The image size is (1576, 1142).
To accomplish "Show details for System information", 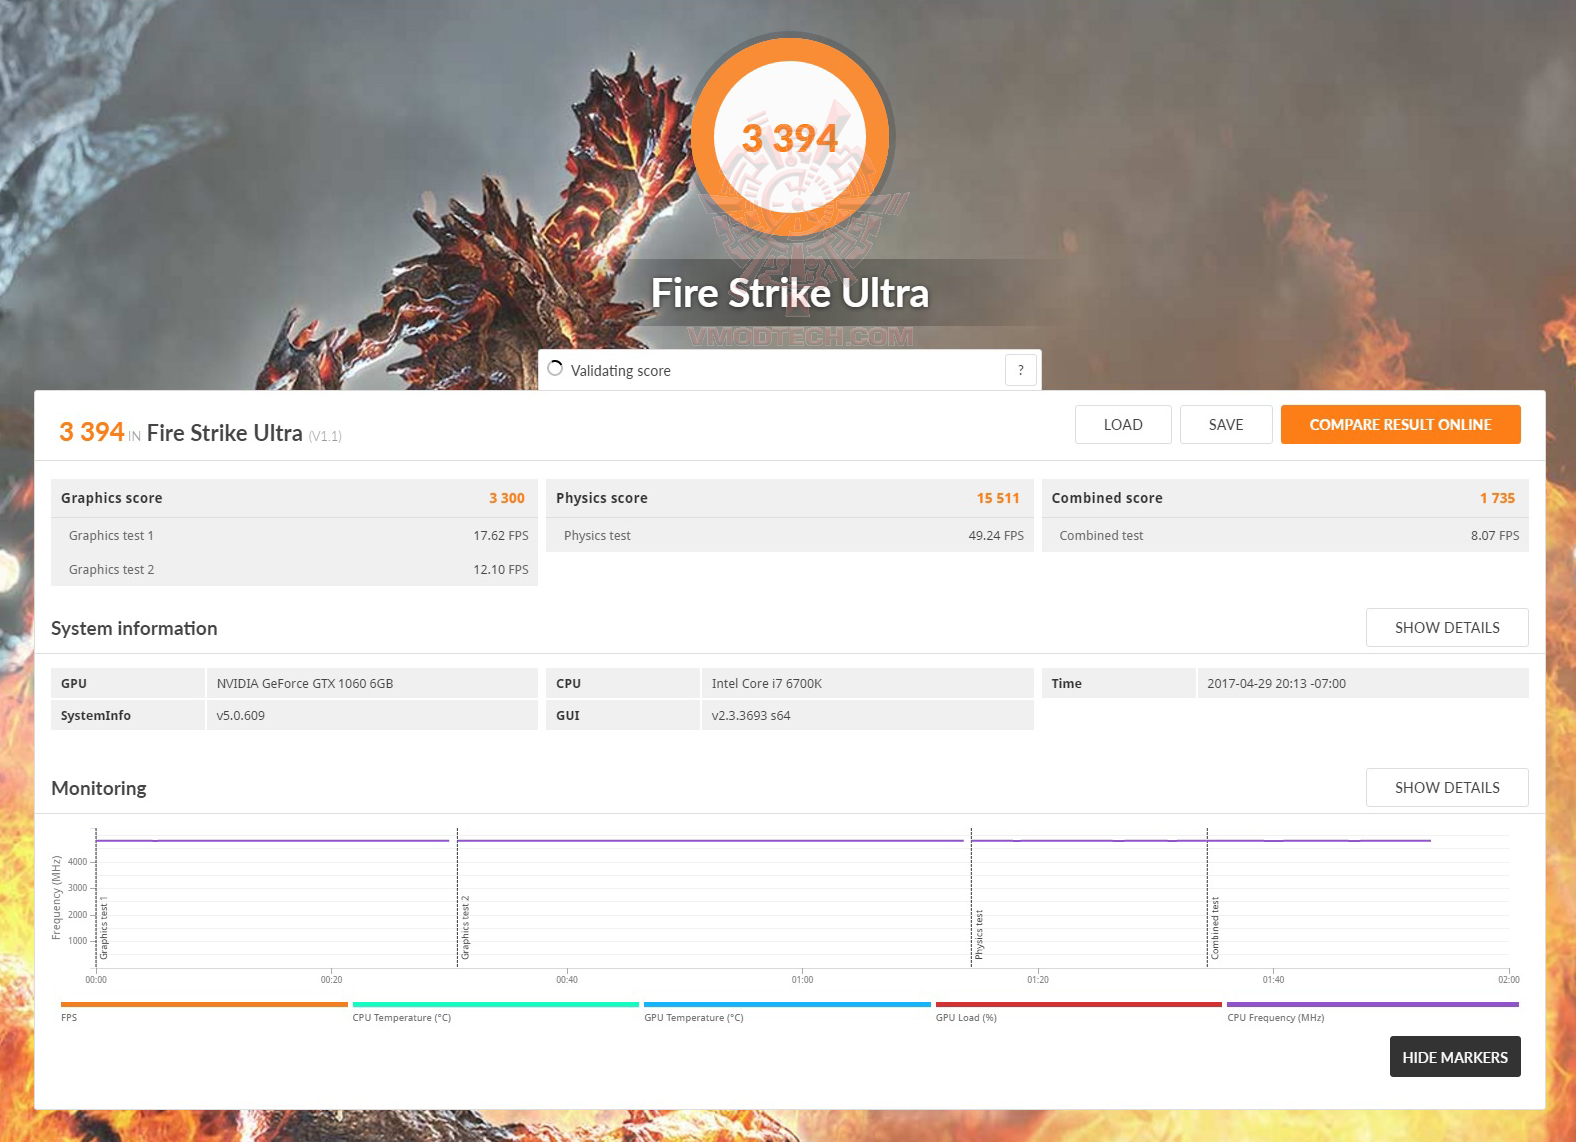I will pos(1447,627).
